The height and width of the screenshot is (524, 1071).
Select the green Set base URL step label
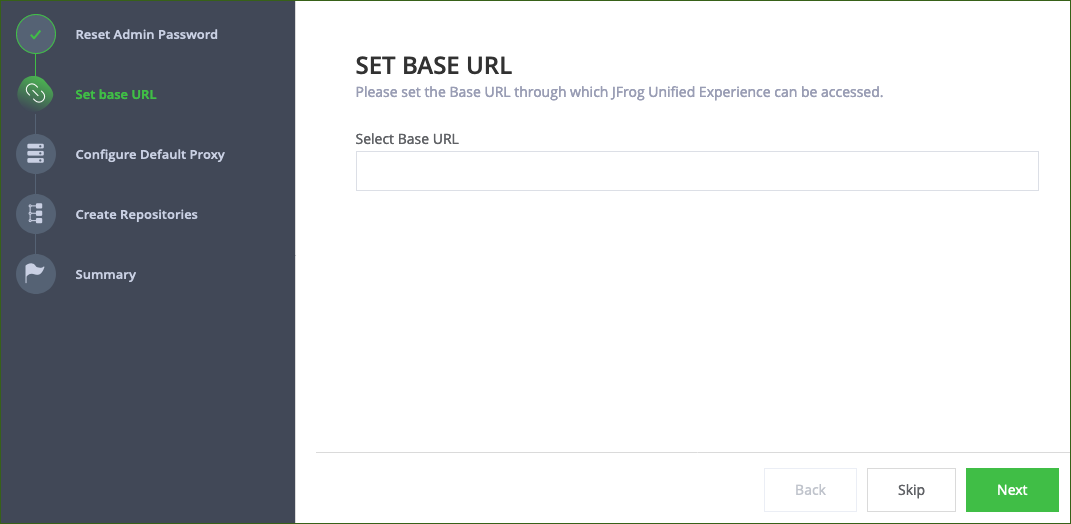click(x=115, y=94)
